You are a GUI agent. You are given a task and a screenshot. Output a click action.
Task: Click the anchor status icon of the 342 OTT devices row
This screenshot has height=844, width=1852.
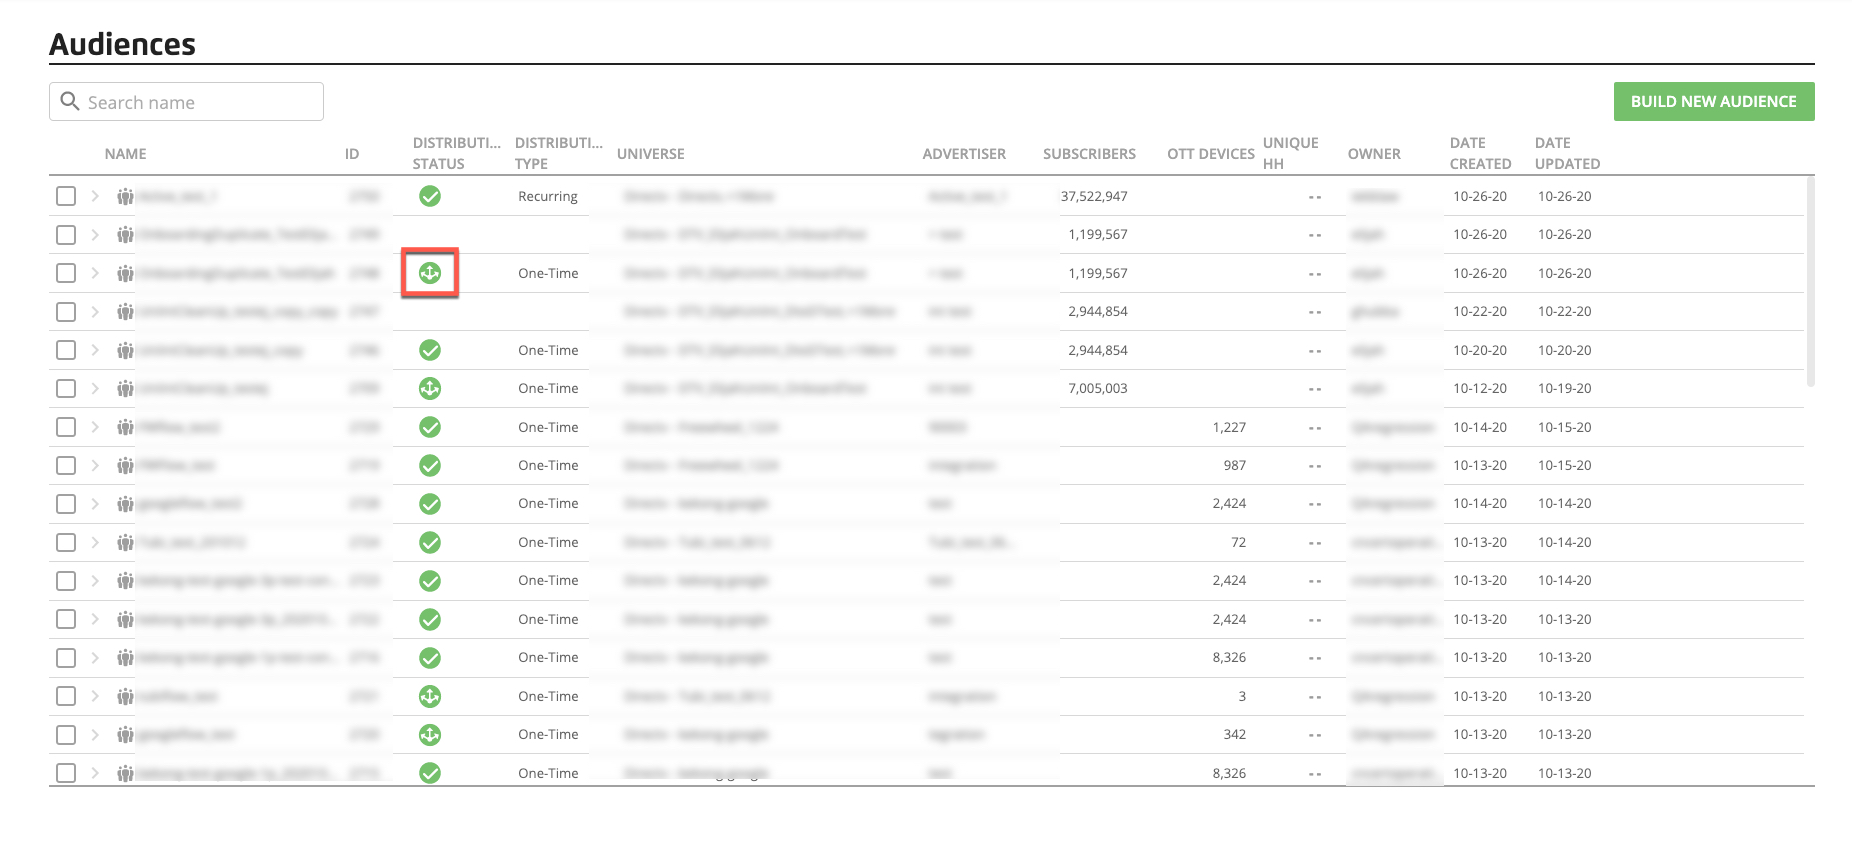[430, 735]
